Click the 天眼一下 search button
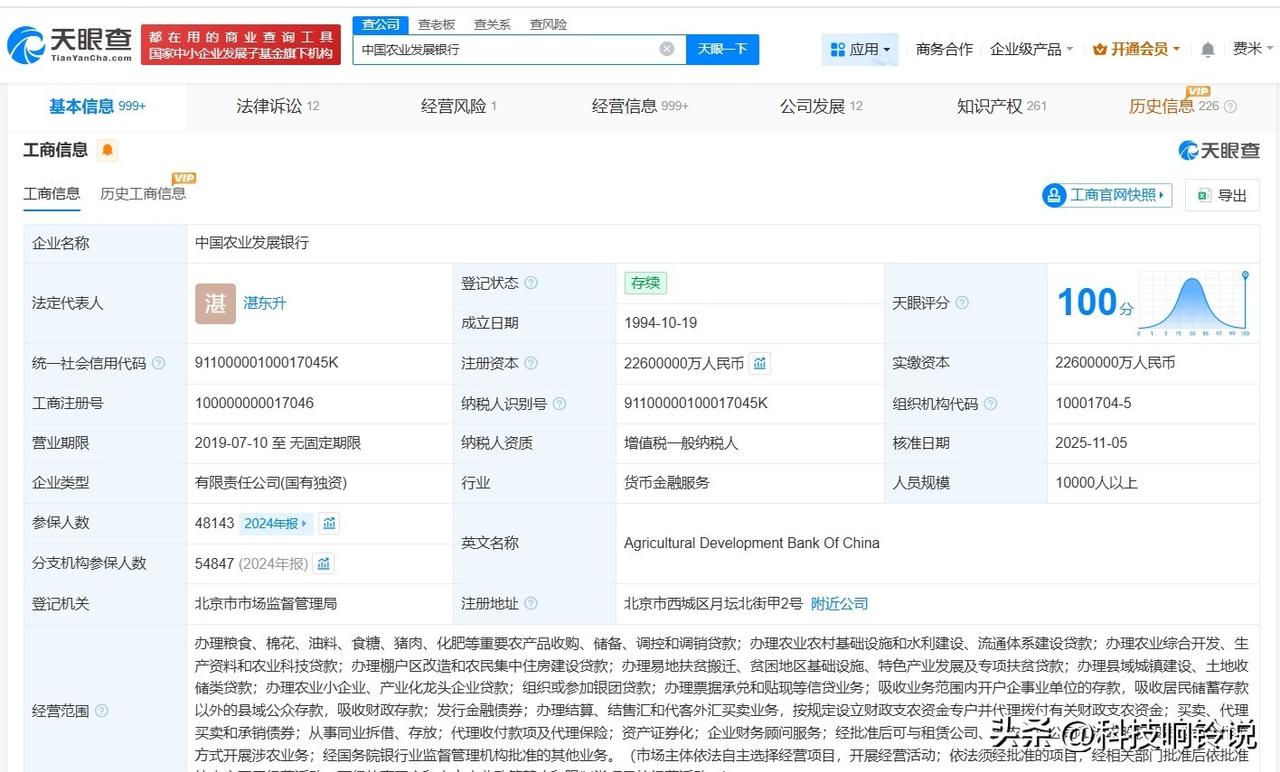The width and height of the screenshot is (1280, 772). [x=722, y=49]
